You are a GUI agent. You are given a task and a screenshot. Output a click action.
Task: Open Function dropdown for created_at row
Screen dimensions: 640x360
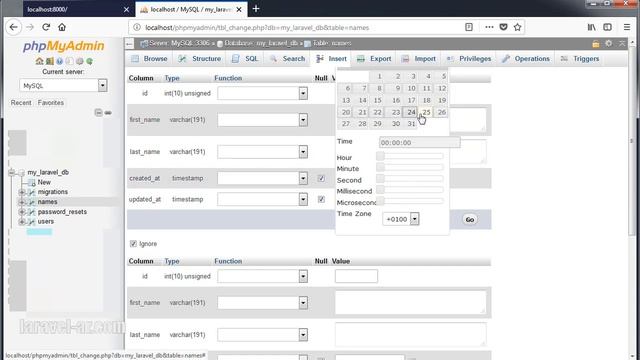[262, 178]
